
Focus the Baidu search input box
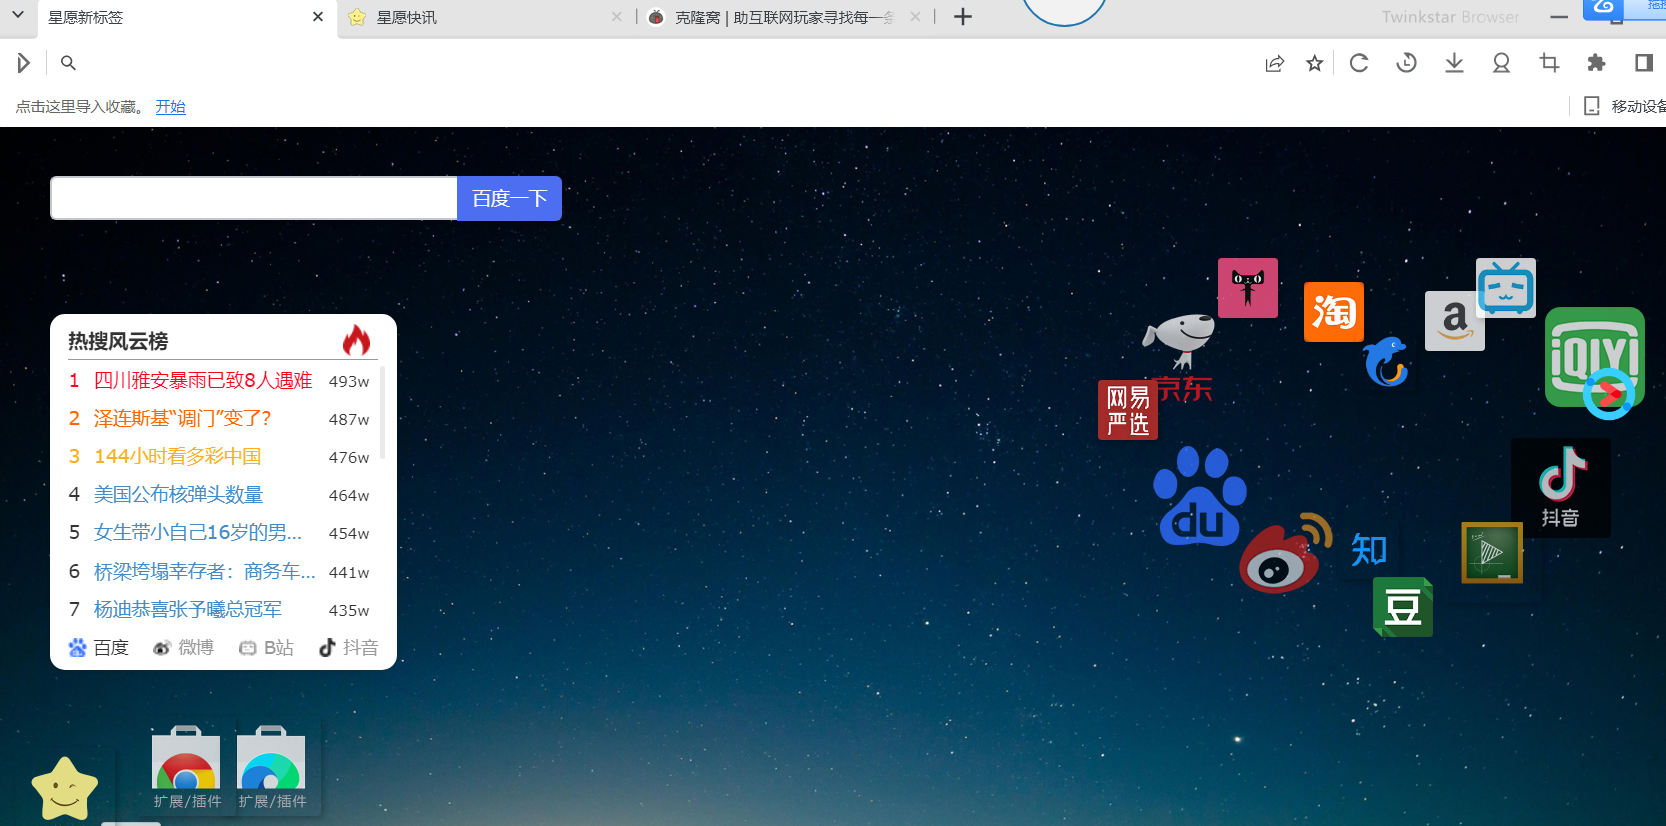(x=254, y=198)
